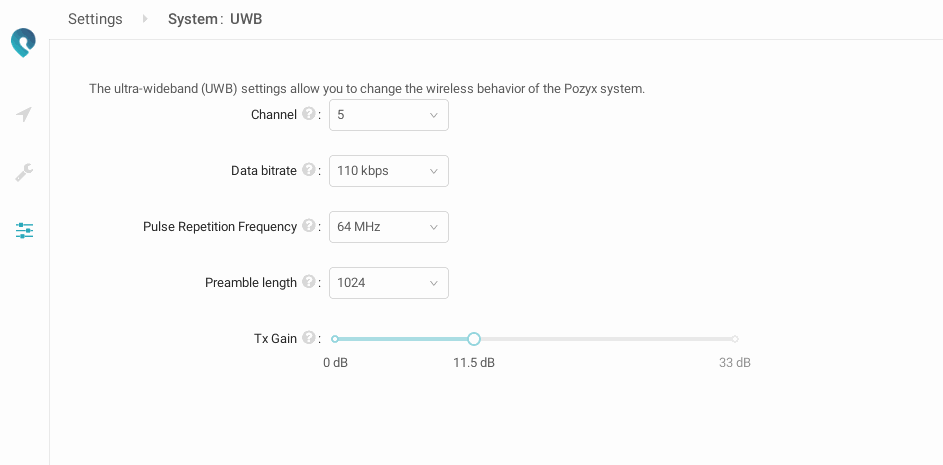Screen dimensions: 943x465
Task: Expand the Data bitrate dropdown
Action: coord(388,171)
